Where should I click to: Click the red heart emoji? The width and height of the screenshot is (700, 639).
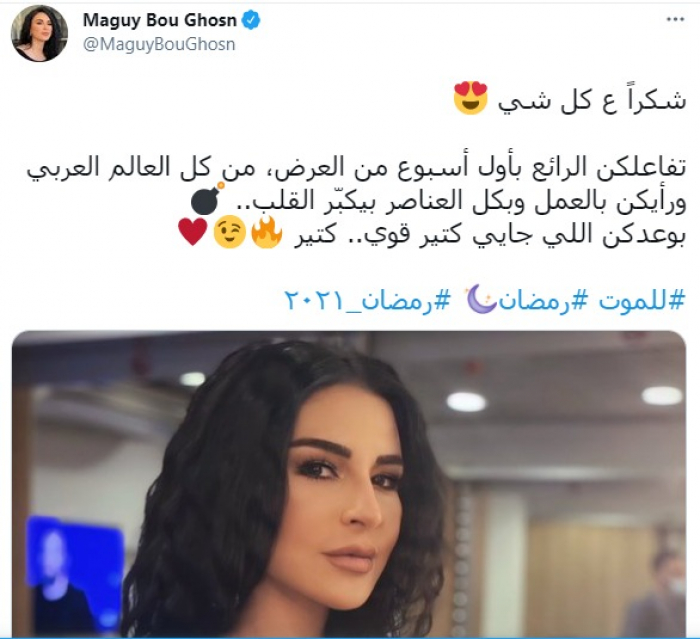pos(192,232)
